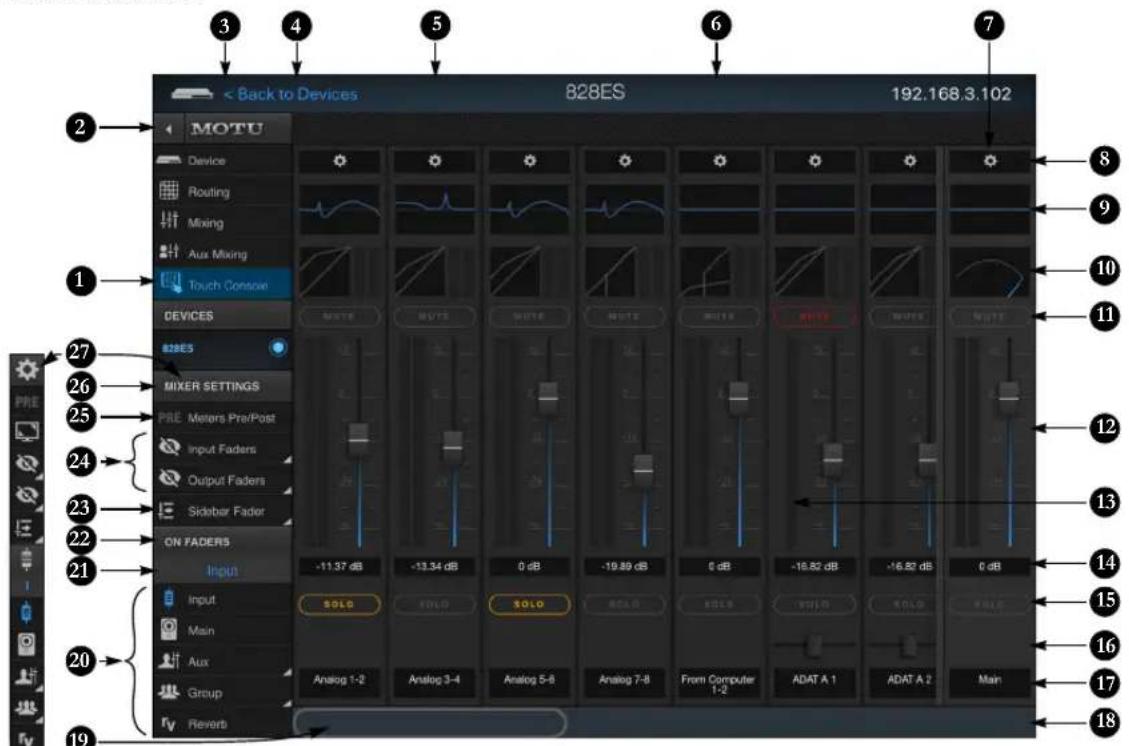Toggle Input Faders visibility
This screenshot has height=746, width=1129.
[x=222, y=449]
